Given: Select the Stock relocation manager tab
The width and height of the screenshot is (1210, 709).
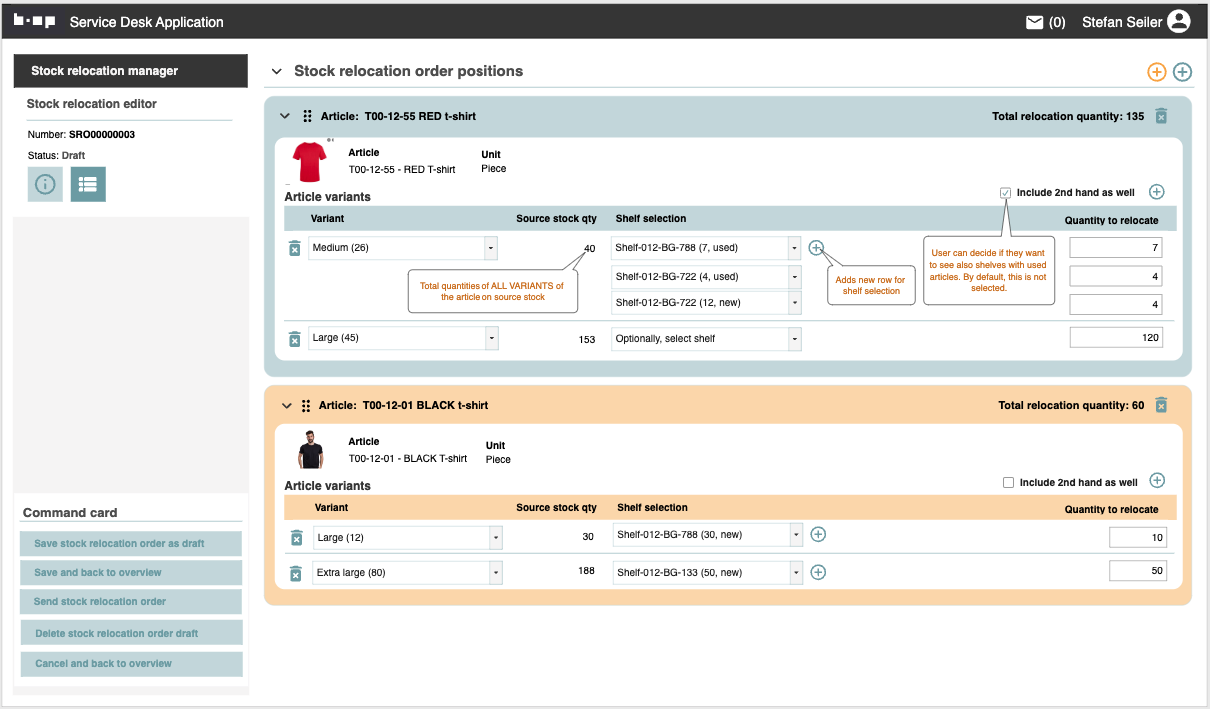Looking at the screenshot, I should pyautogui.click(x=130, y=71).
